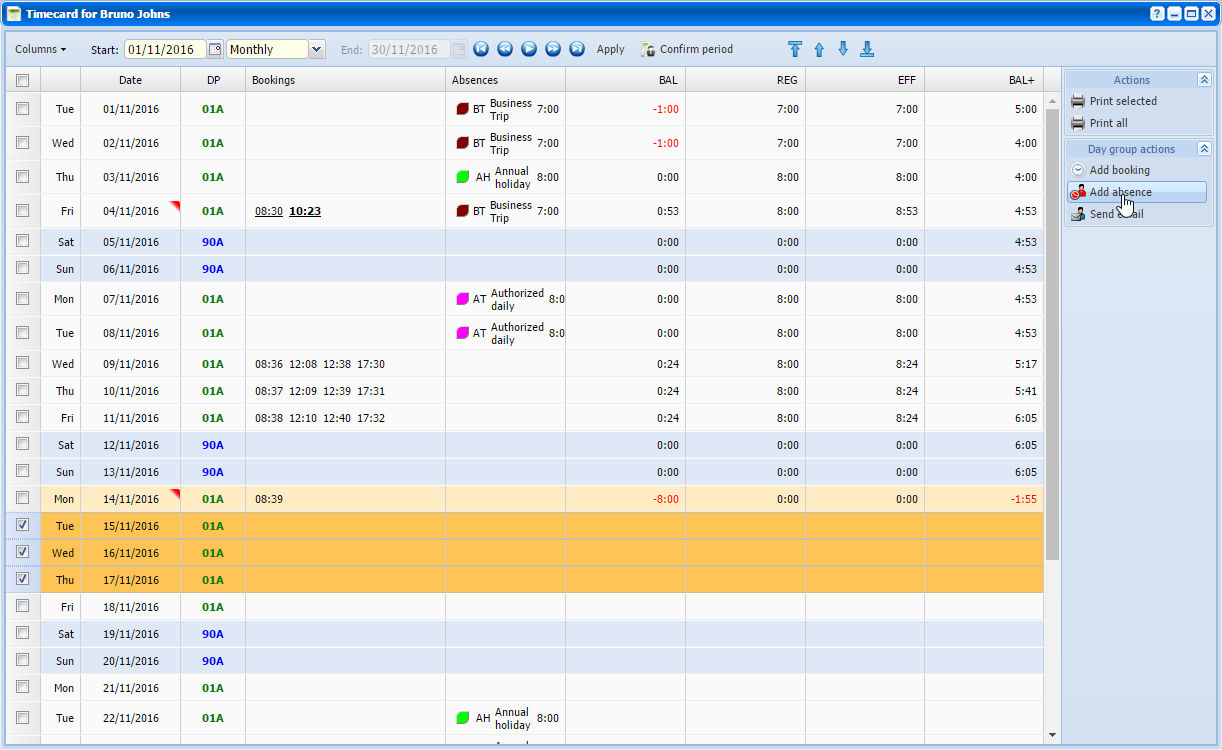Click the Confirm period button

(687, 49)
